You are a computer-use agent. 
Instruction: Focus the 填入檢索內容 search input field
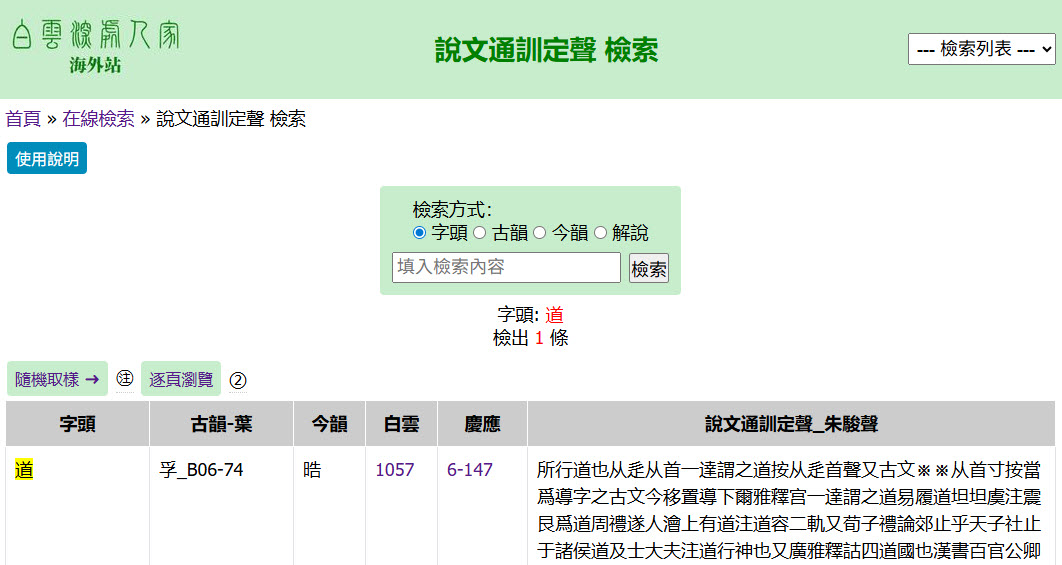pyautogui.click(x=506, y=268)
